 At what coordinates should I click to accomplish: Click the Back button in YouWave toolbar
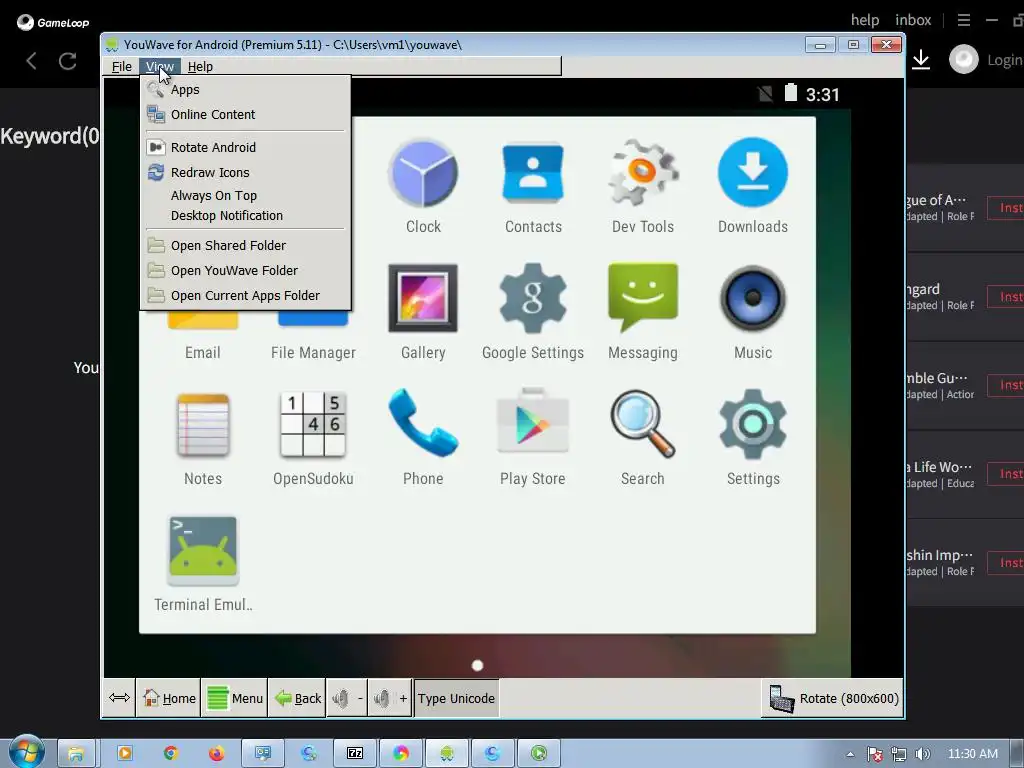[x=297, y=698]
